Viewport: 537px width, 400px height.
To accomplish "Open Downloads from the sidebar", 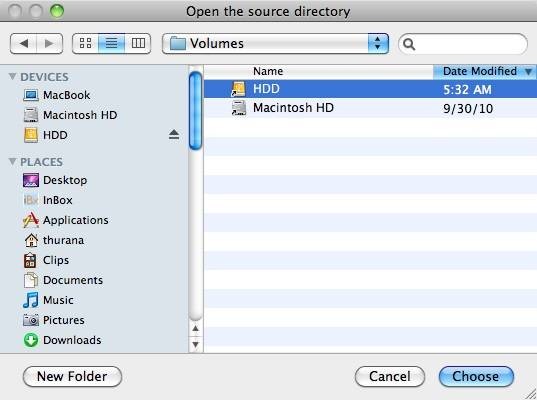I will (72, 340).
